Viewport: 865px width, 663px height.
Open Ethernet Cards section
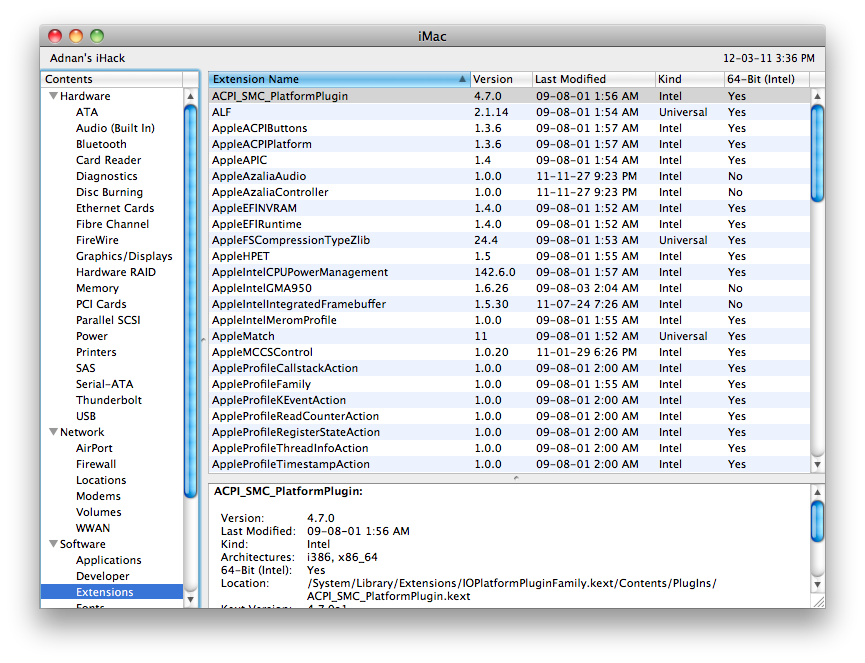[115, 208]
